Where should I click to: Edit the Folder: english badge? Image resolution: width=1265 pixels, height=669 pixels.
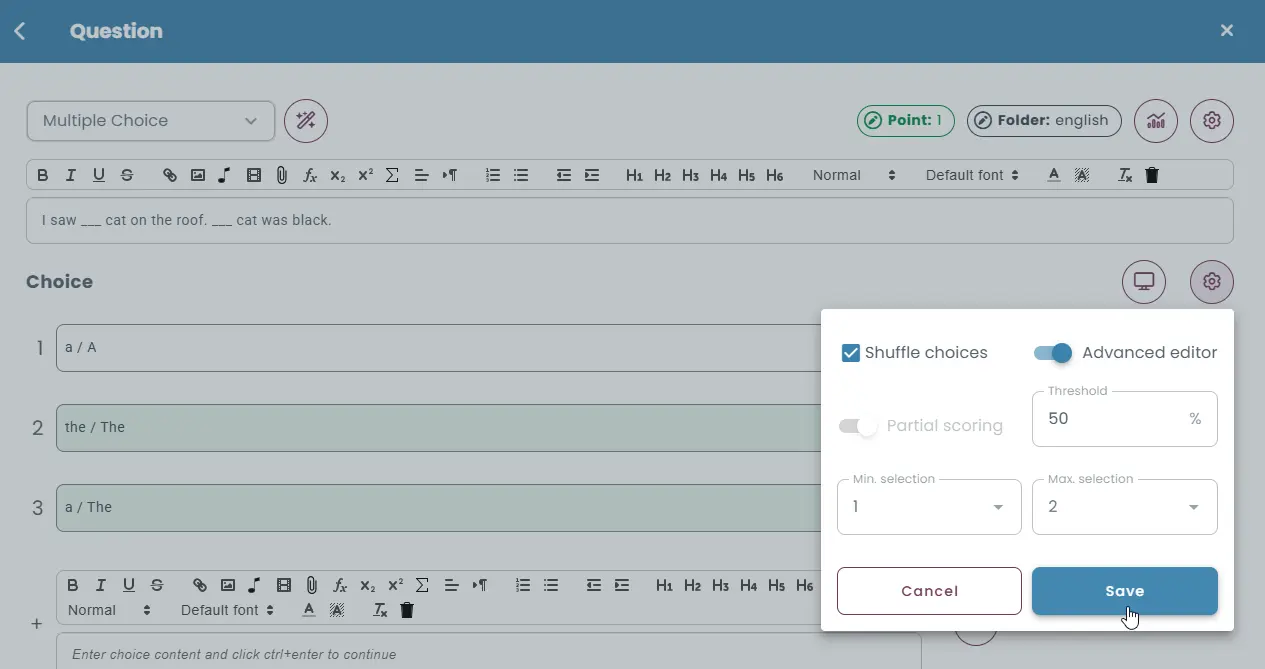1044,121
